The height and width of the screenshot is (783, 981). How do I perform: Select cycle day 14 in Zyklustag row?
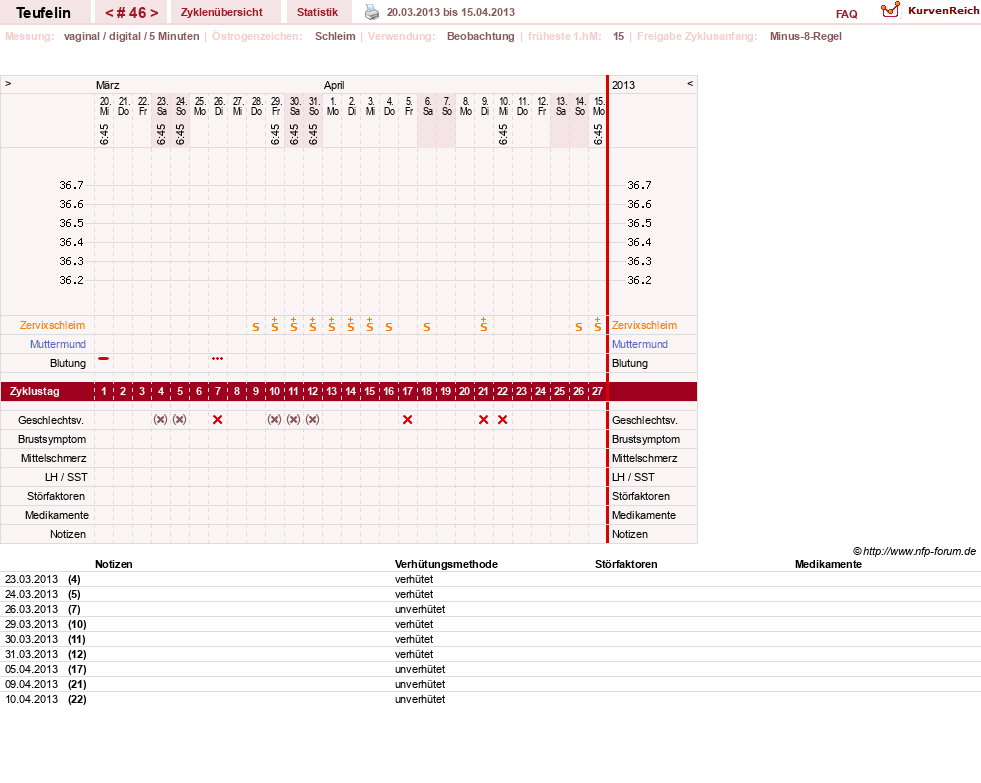(350, 392)
